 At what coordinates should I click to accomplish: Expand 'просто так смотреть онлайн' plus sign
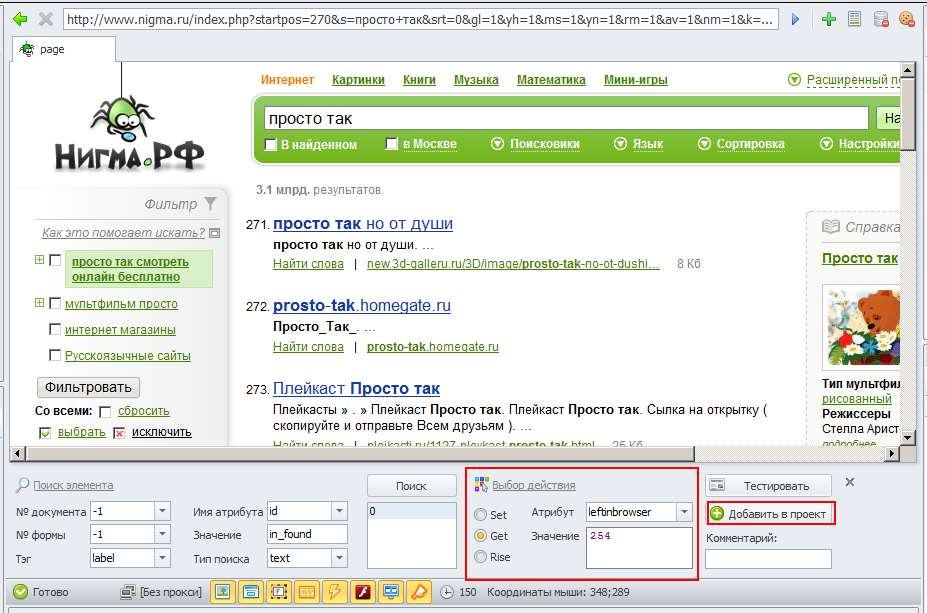tap(40, 260)
